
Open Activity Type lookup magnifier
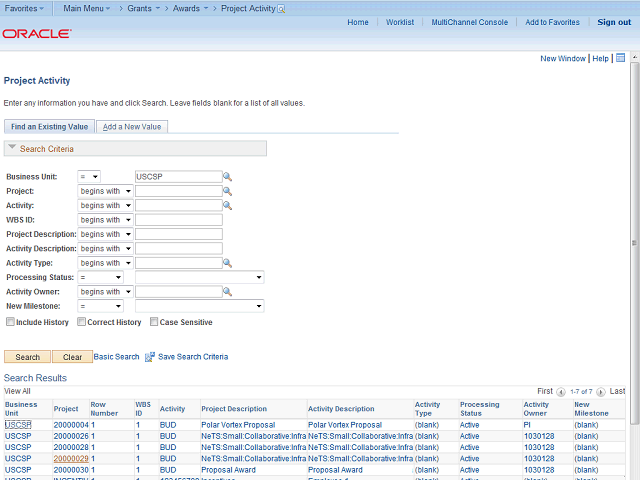[227, 263]
